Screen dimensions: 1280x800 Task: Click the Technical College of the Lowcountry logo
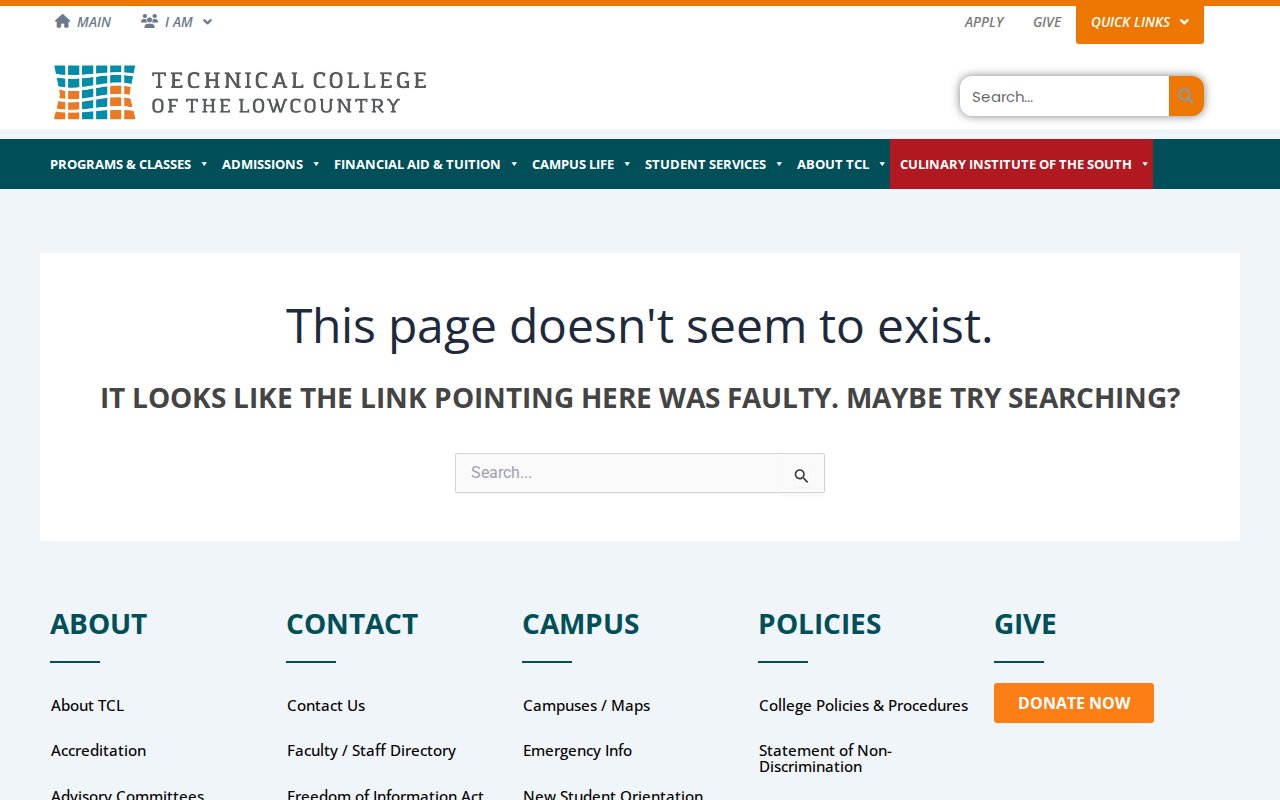tap(240, 93)
